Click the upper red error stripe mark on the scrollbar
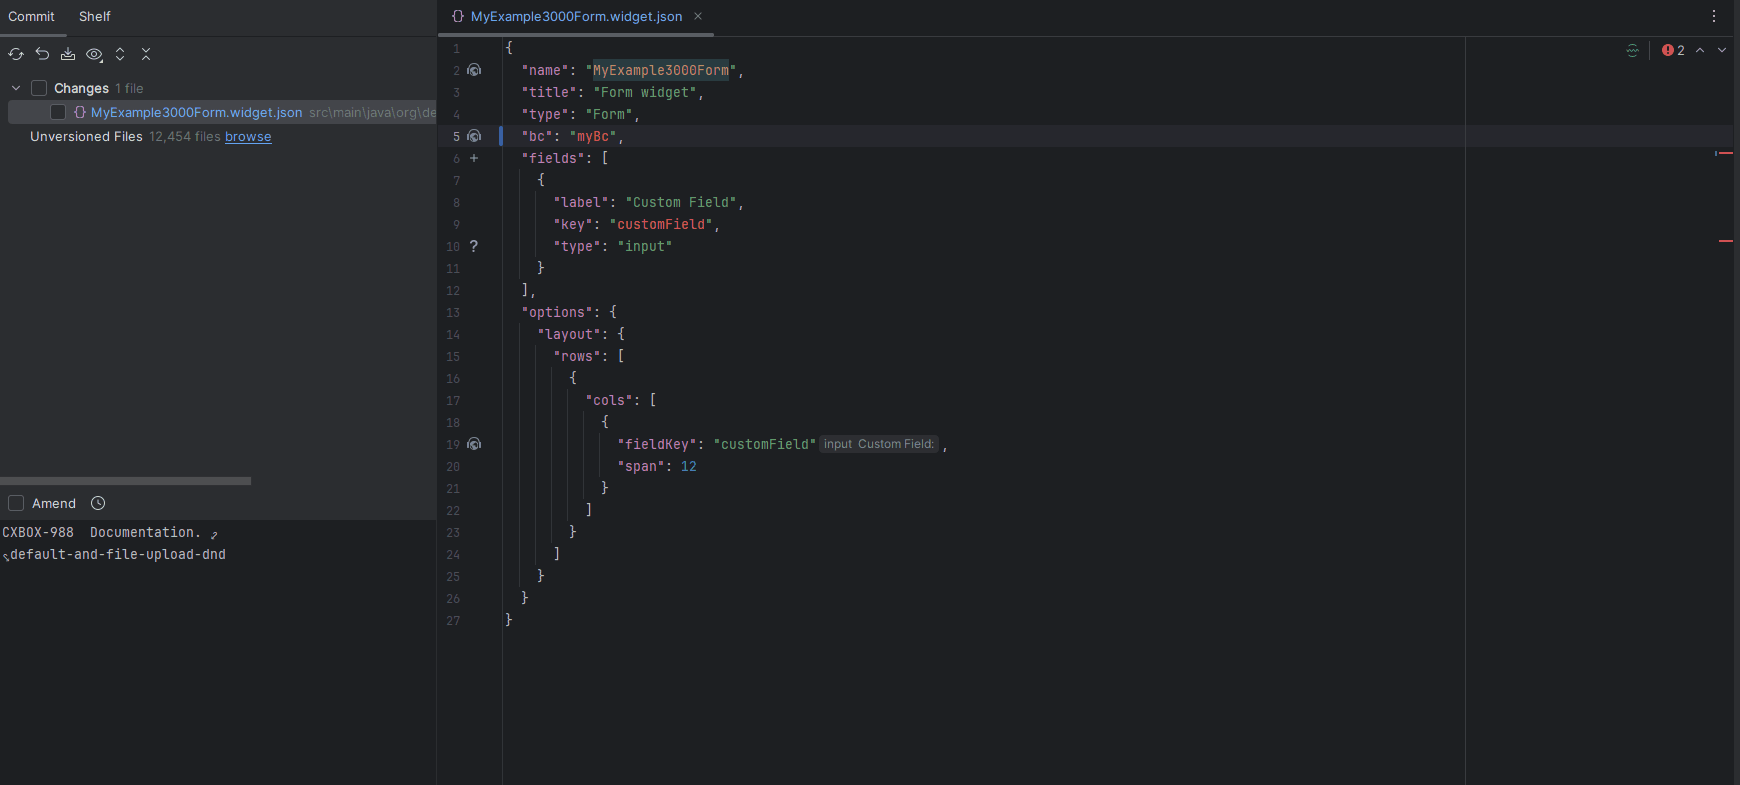Screen dimensions: 1740x785 tap(1725, 153)
